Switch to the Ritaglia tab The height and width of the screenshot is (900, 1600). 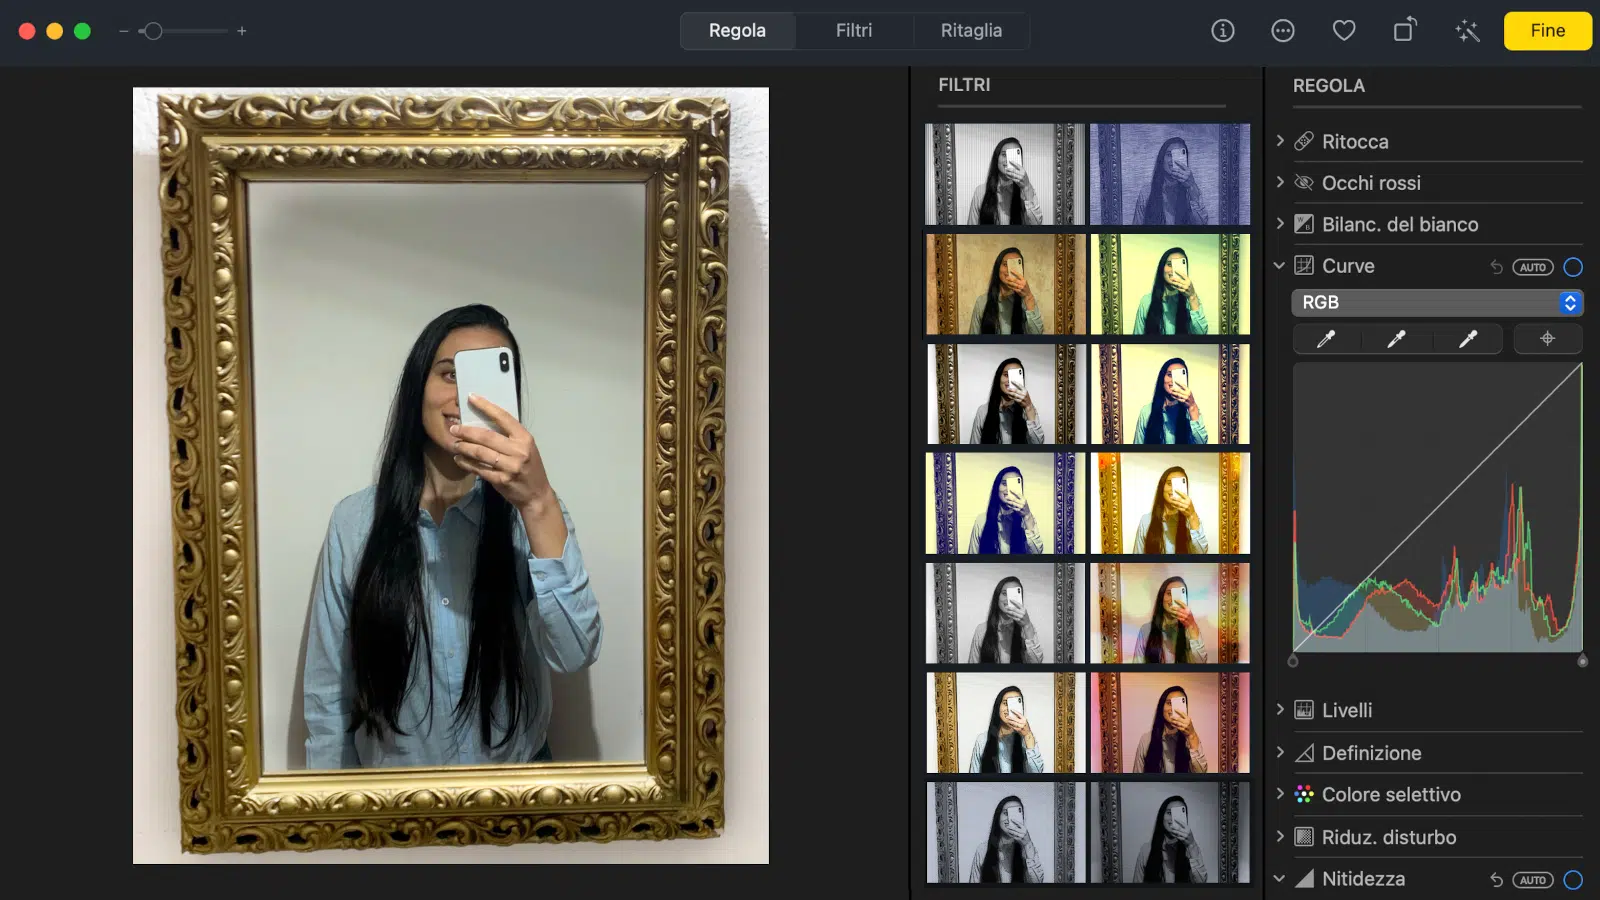pos(971,31)
